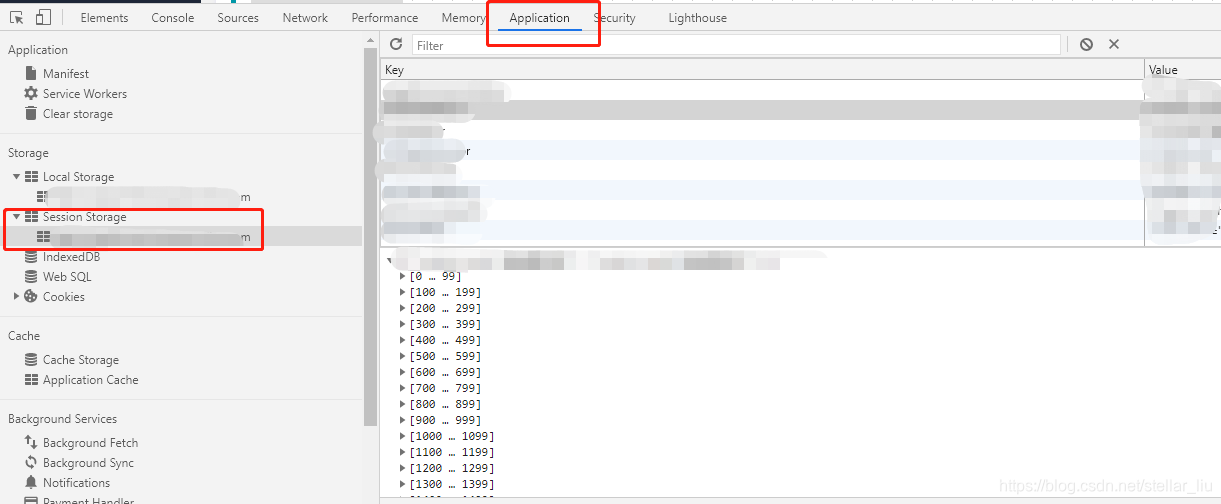Click the Notifications bell icon
Screen dimensions: 1221x504
(31, 483)
